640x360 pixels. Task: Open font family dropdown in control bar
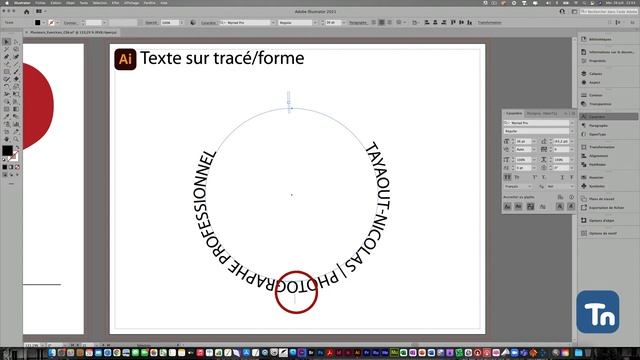(273, 22)
